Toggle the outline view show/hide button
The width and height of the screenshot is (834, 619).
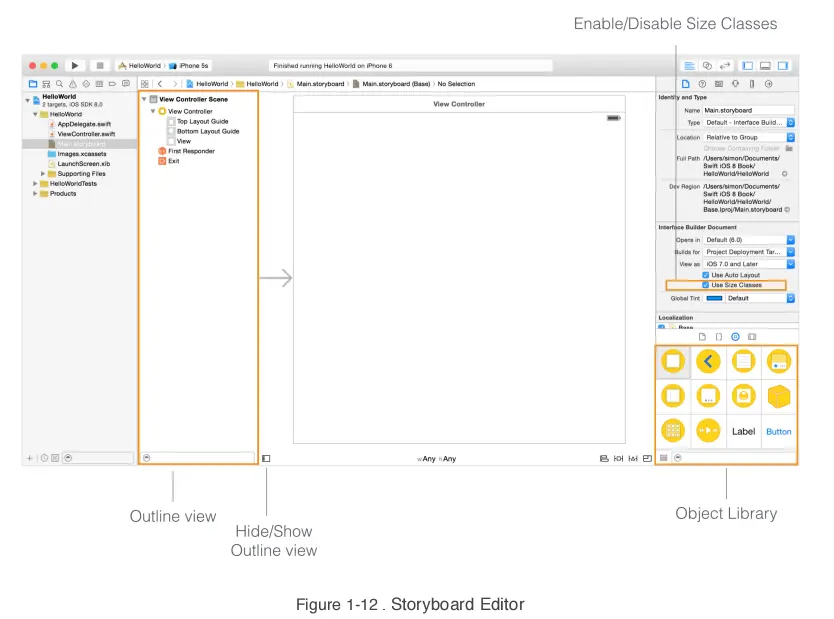(x=266, y=458)
